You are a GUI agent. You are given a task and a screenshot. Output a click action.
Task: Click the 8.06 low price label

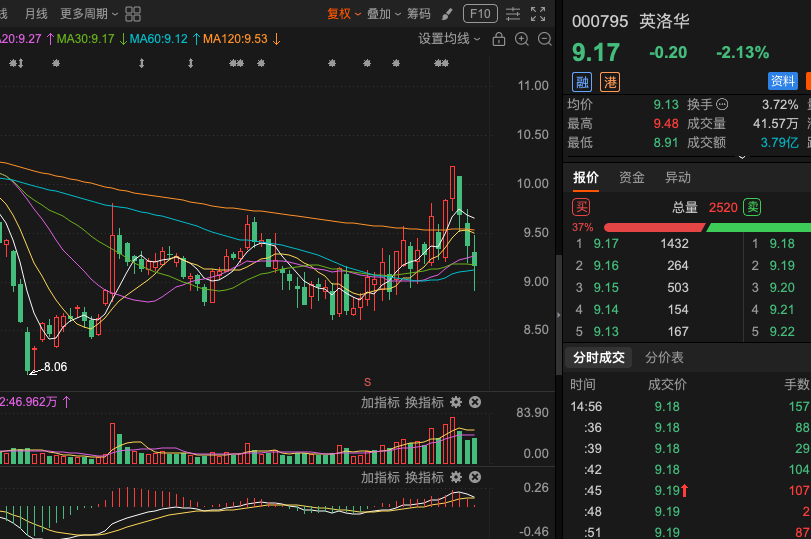click(55, 367)
